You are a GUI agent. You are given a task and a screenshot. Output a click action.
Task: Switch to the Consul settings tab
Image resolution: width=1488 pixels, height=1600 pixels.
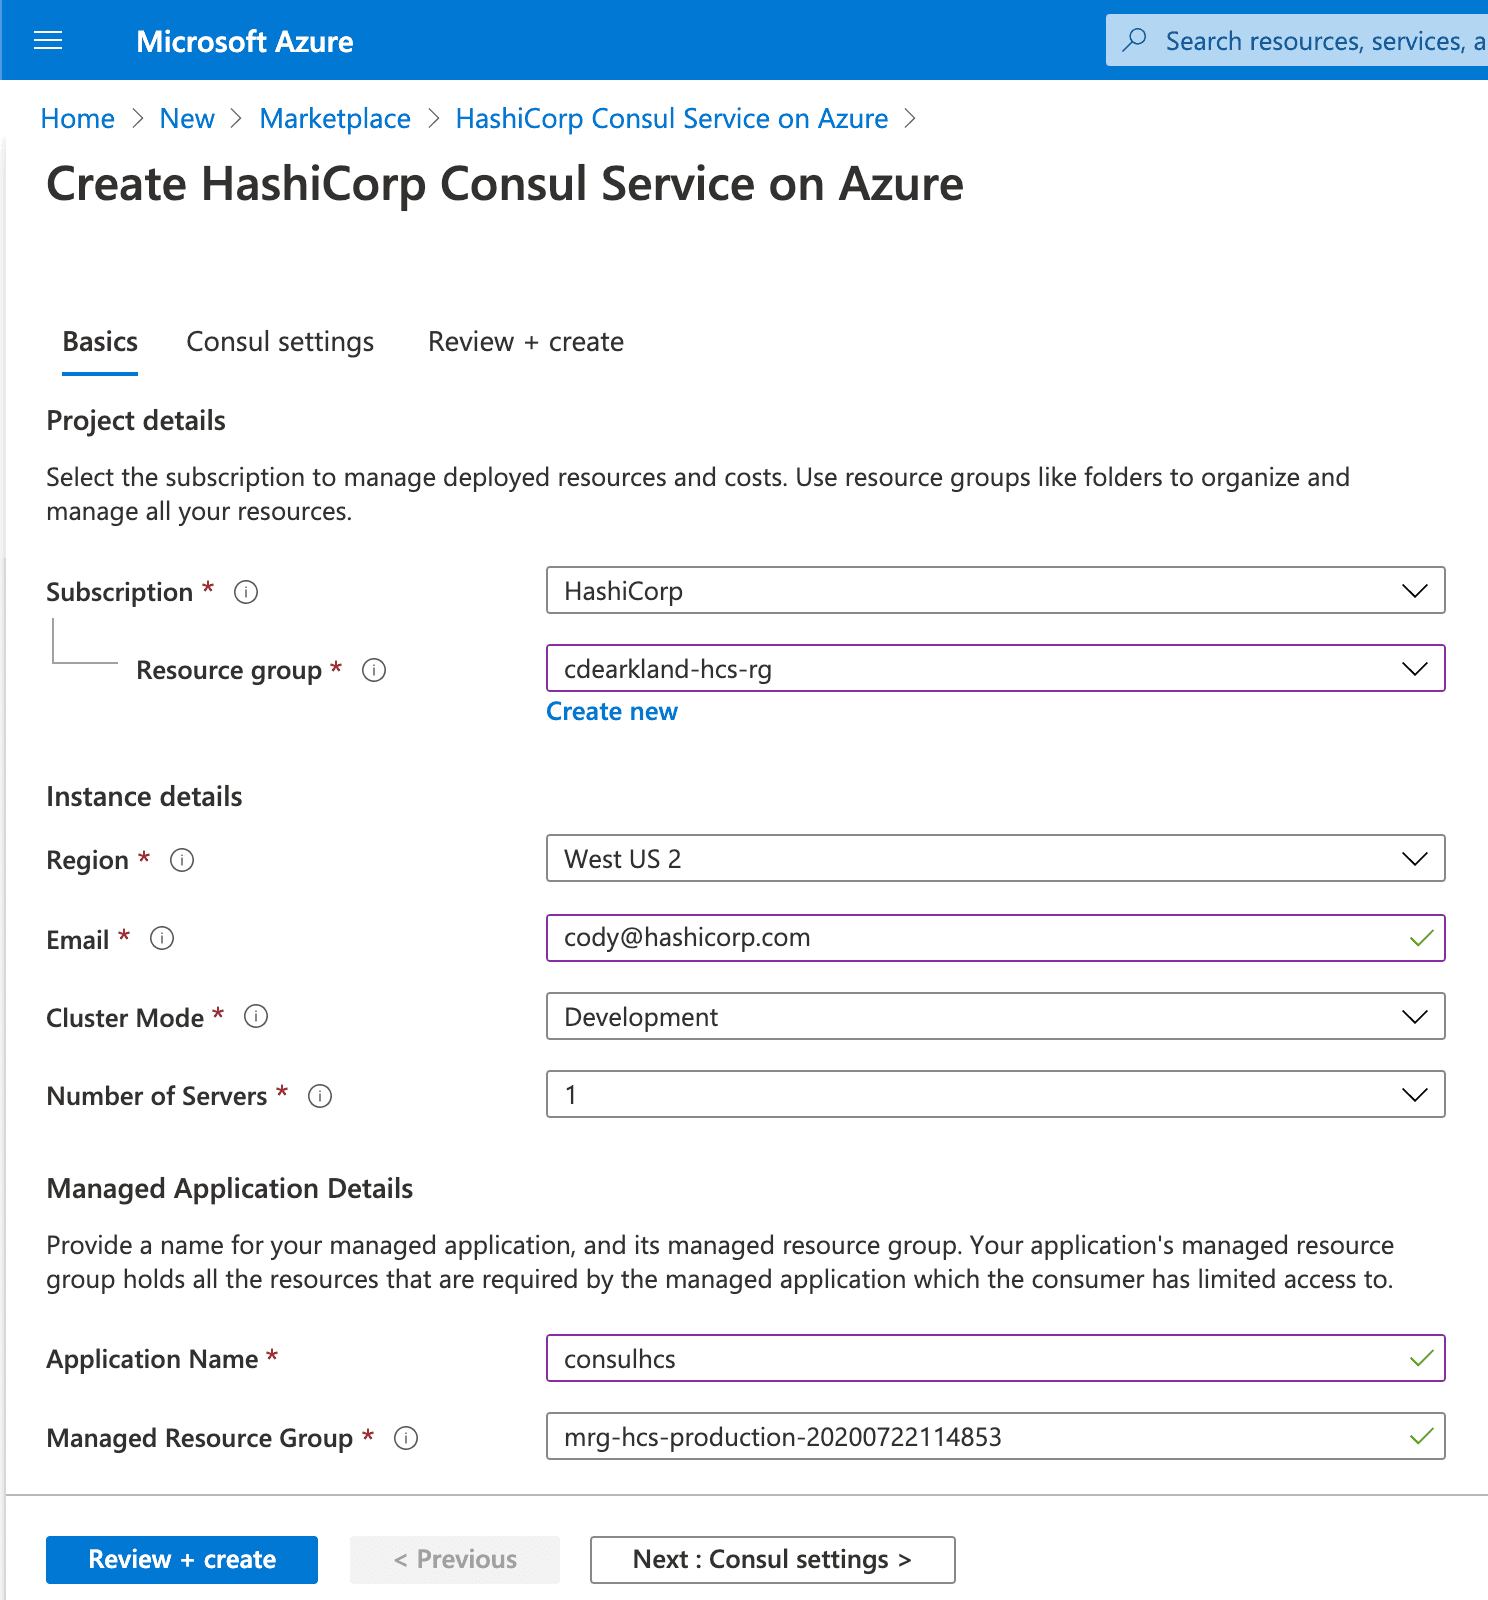coord(280,342)
